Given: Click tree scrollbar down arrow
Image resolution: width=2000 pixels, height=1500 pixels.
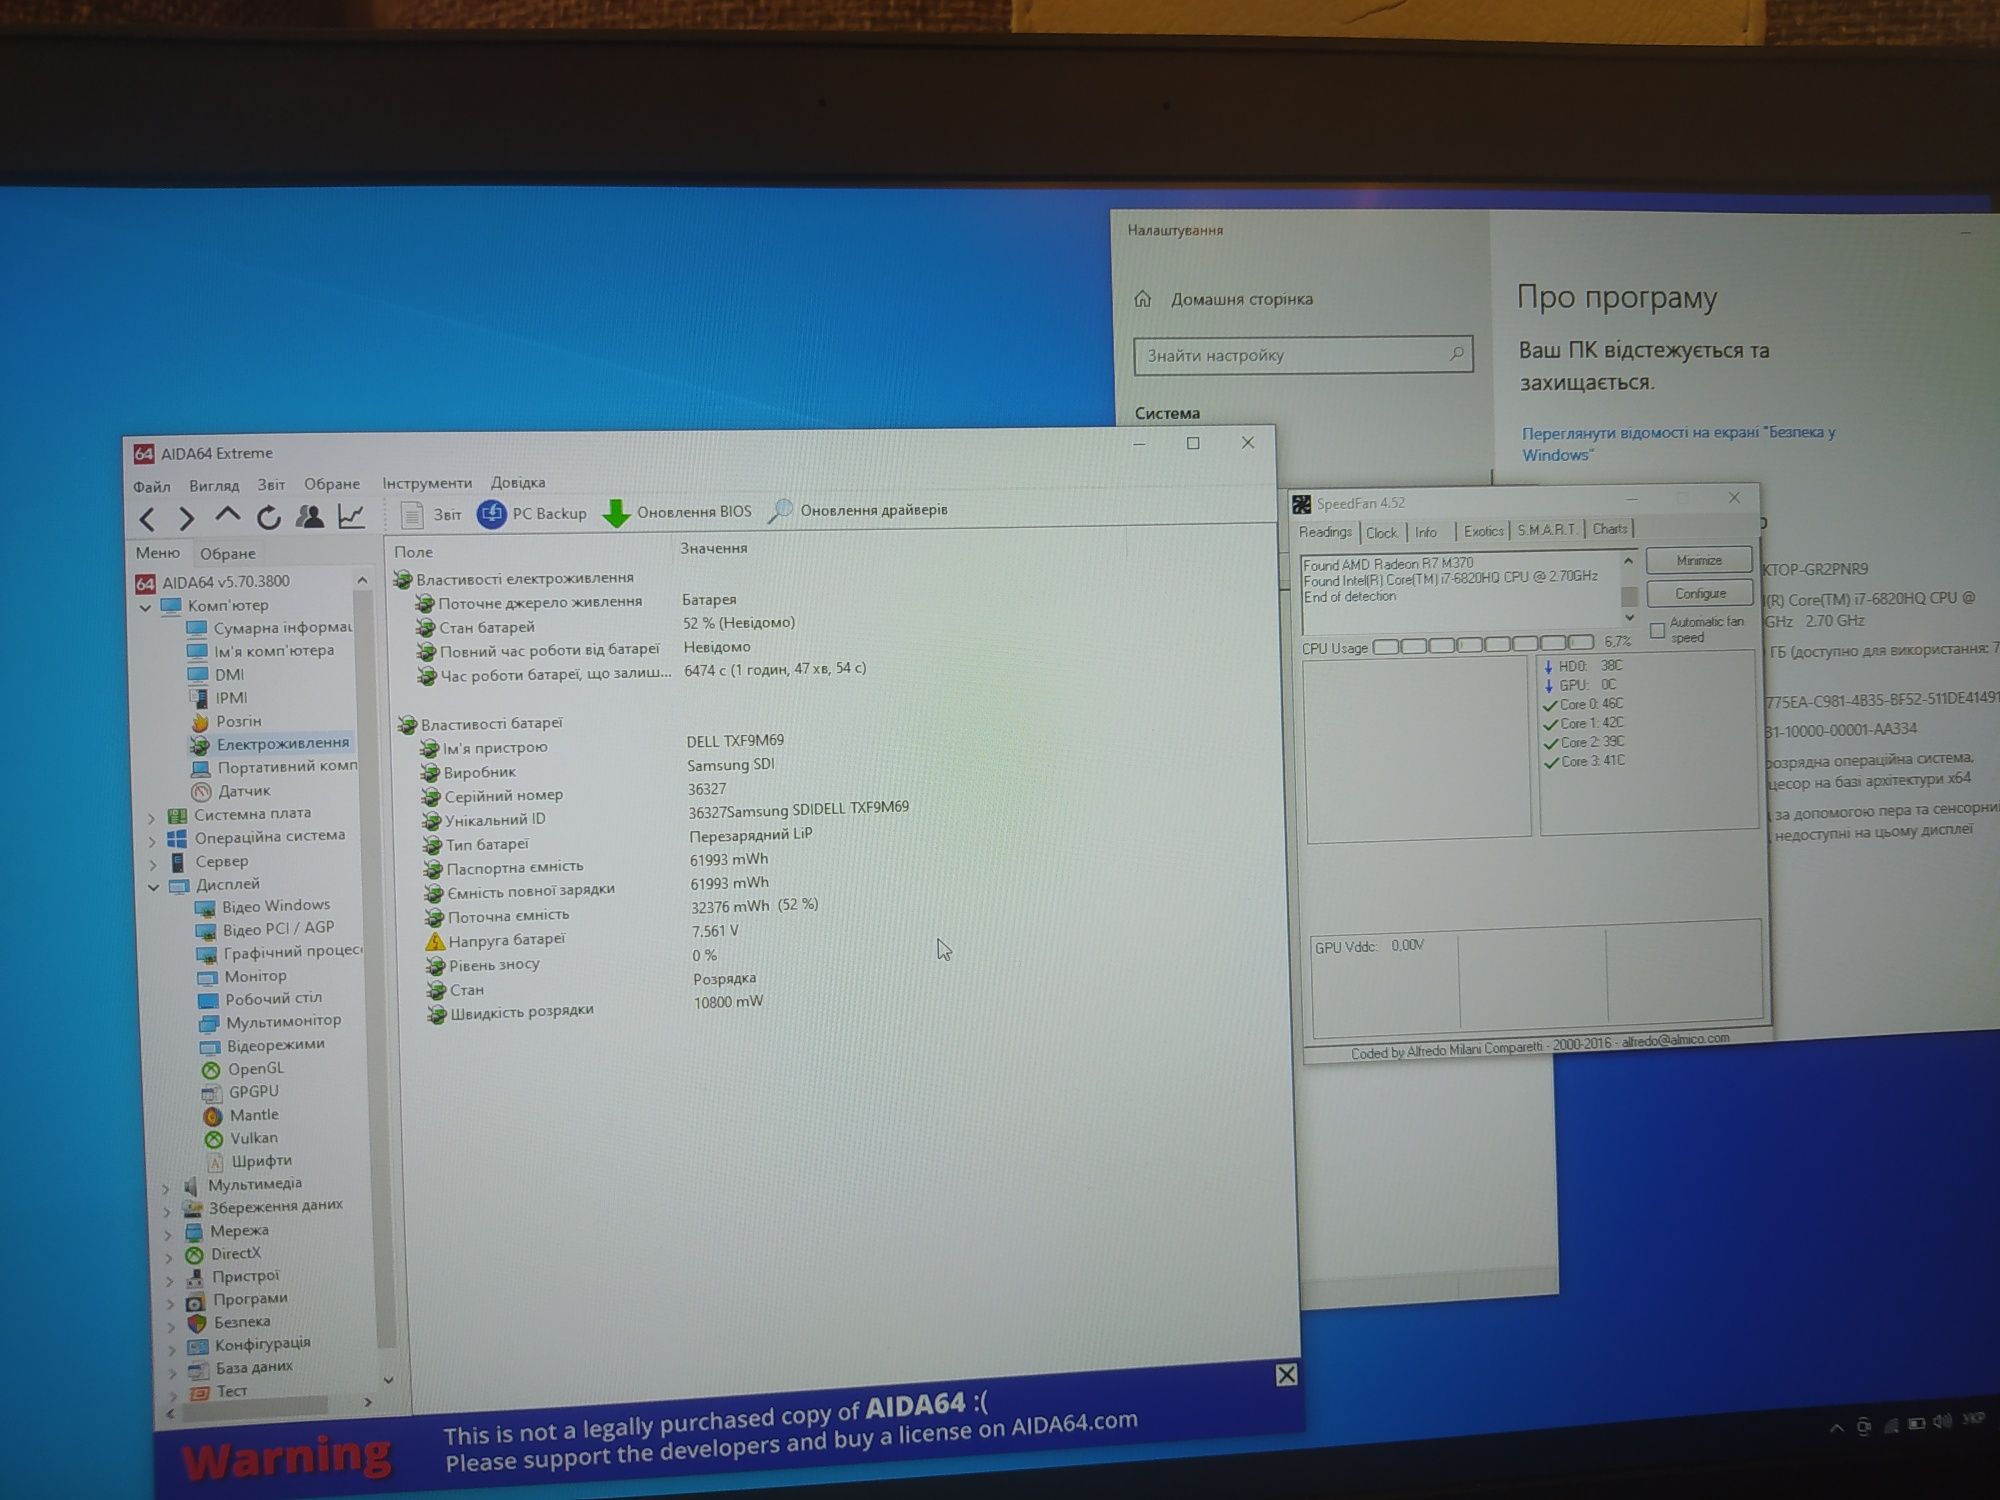Looking at the screenshot, I should point(388,1381).
